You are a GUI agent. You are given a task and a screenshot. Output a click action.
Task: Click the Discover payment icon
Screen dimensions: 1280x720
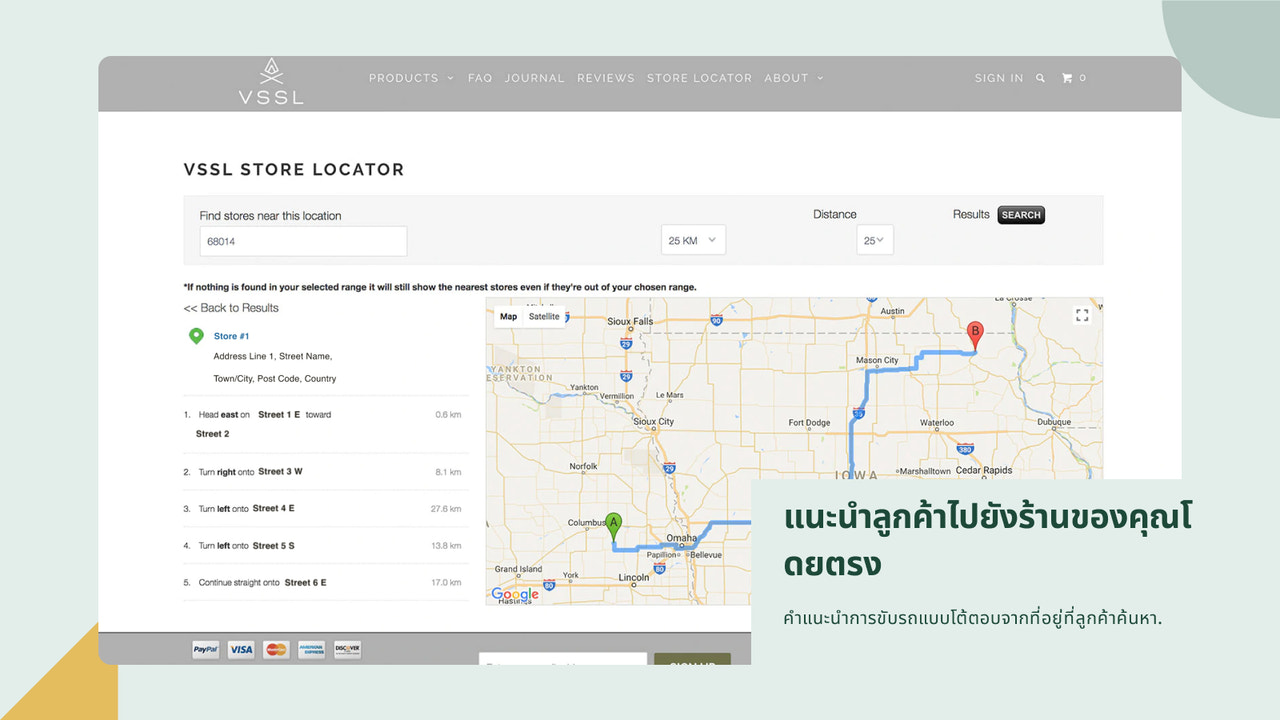click(x=347, y=649)
